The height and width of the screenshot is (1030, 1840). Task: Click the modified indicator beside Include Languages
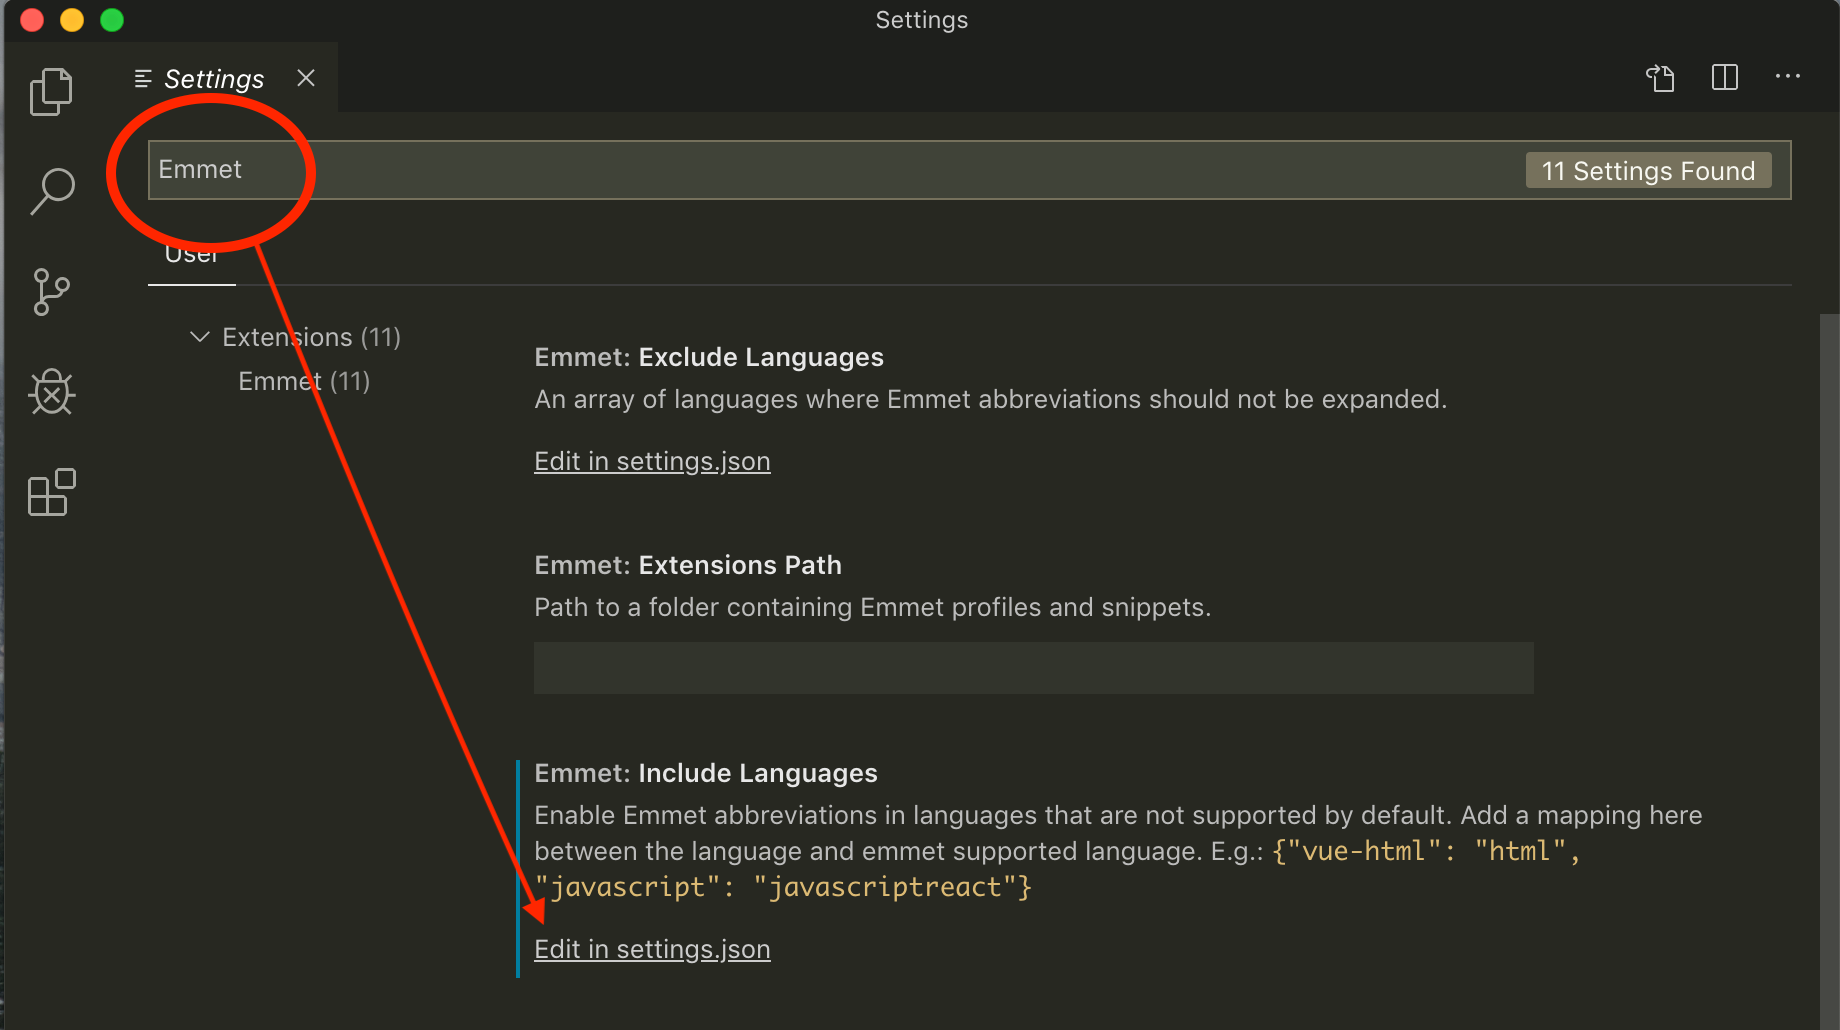pyautogui.click(x=518, y=860)
